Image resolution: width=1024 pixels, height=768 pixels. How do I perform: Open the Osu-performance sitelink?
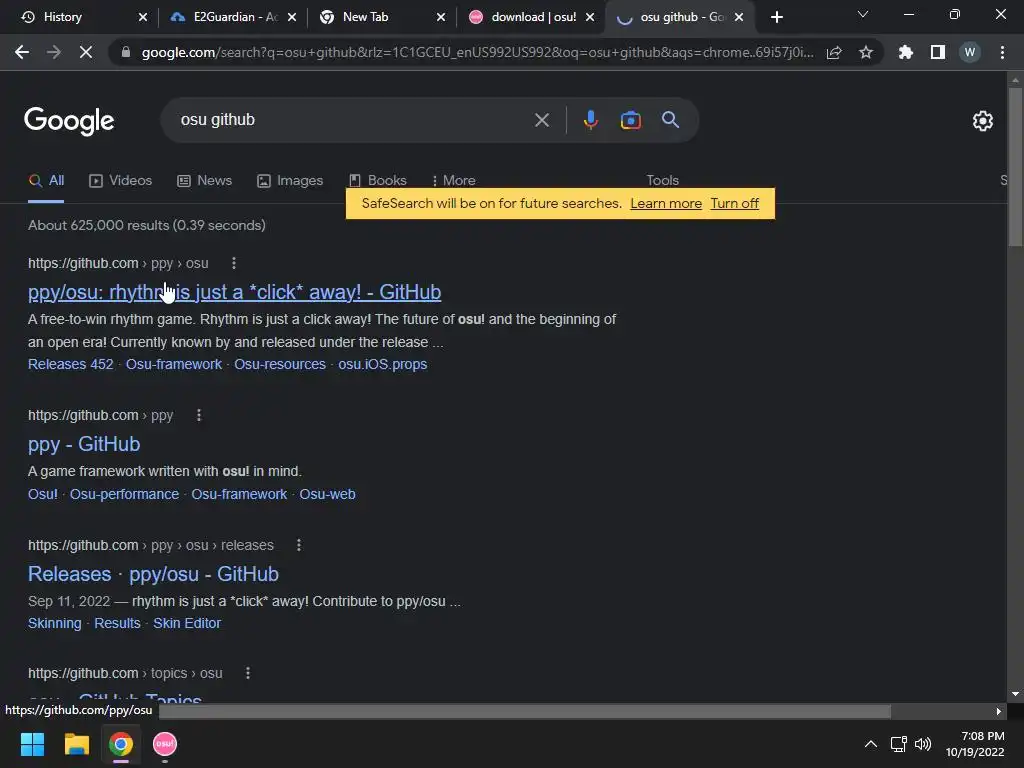coord(124,494)
